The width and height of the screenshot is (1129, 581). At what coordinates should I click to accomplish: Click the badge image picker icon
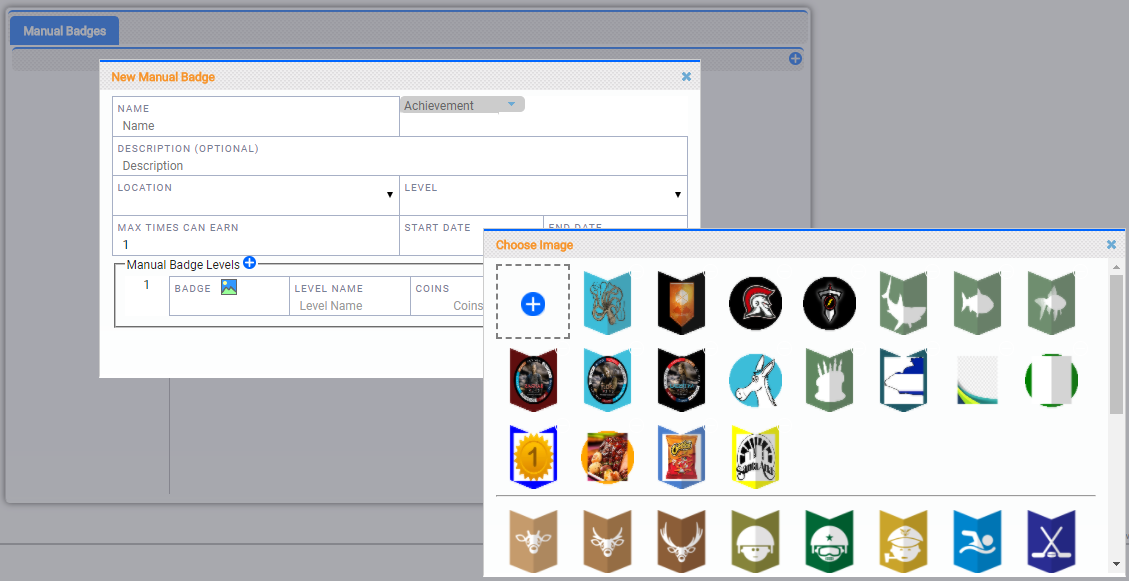[x=229, y=288]
